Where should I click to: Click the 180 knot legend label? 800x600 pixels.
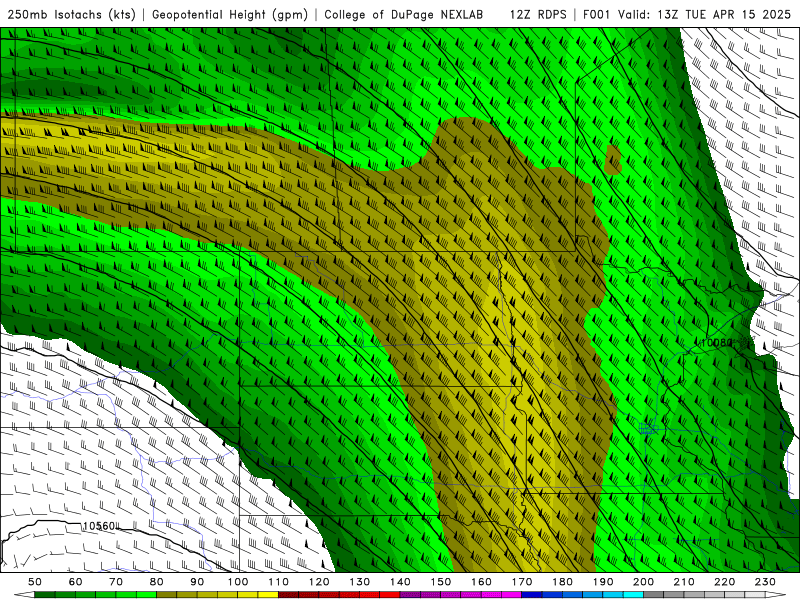click(562, 582)
